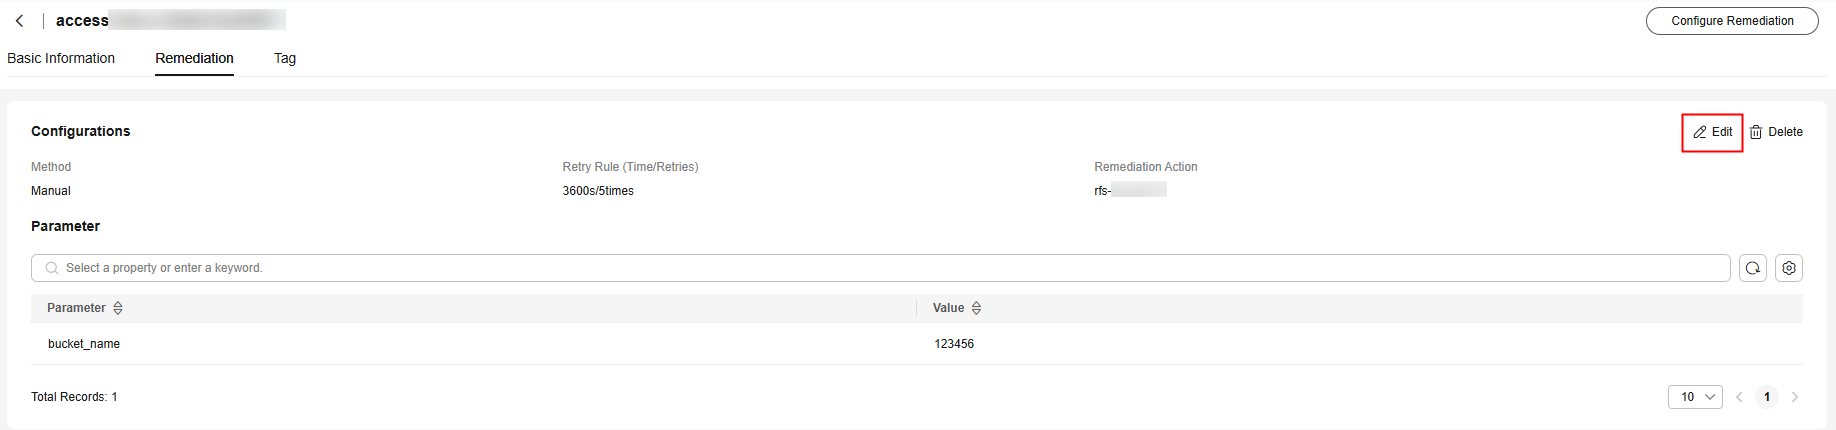Image resolution: width=1836 pixels, height=430 pixels.
Task: Click the search magnifier icon
Action: pos(52,268)
